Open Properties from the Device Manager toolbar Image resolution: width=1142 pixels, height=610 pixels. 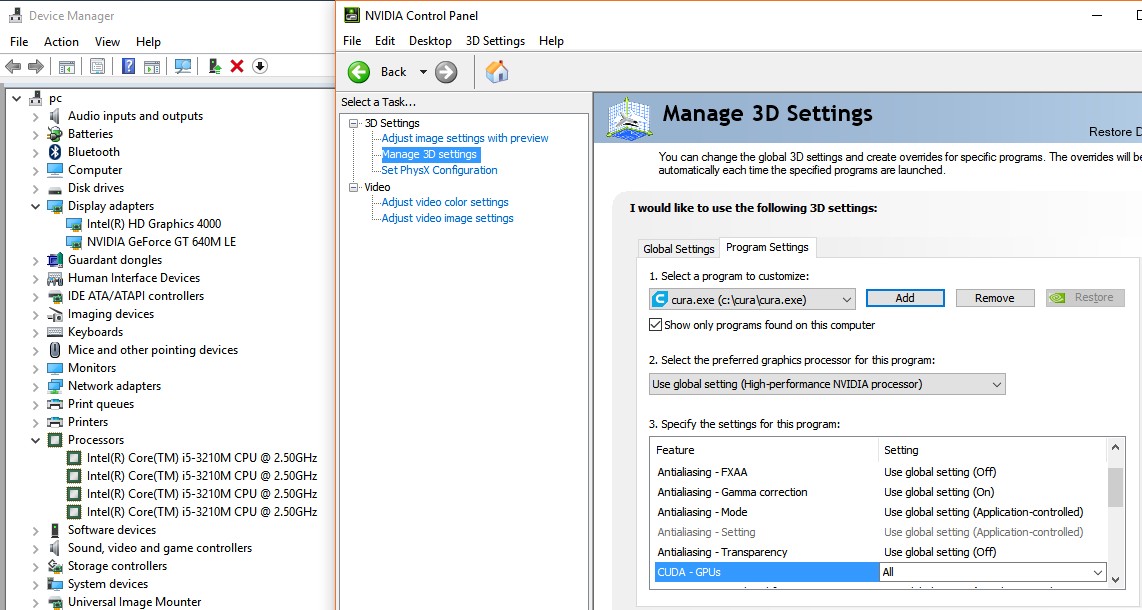pos(97,66)
